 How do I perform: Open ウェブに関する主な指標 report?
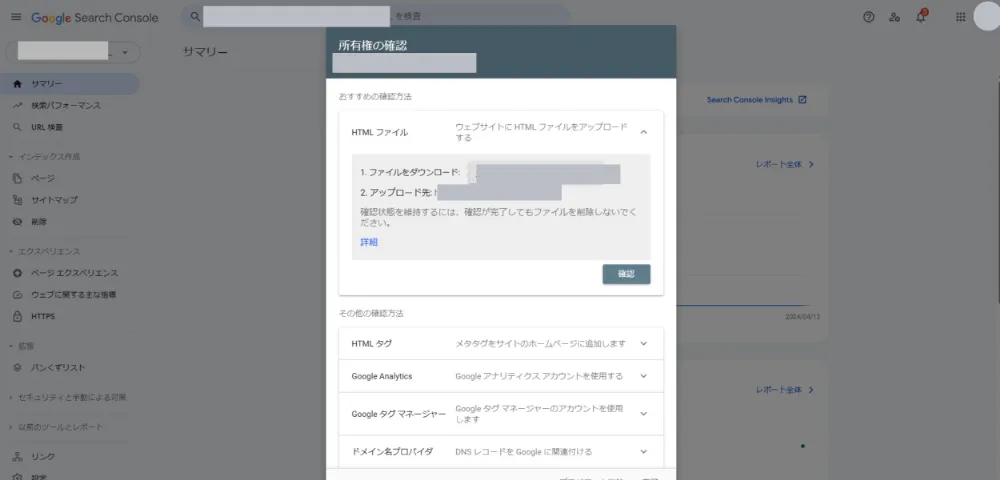(70, 295)
